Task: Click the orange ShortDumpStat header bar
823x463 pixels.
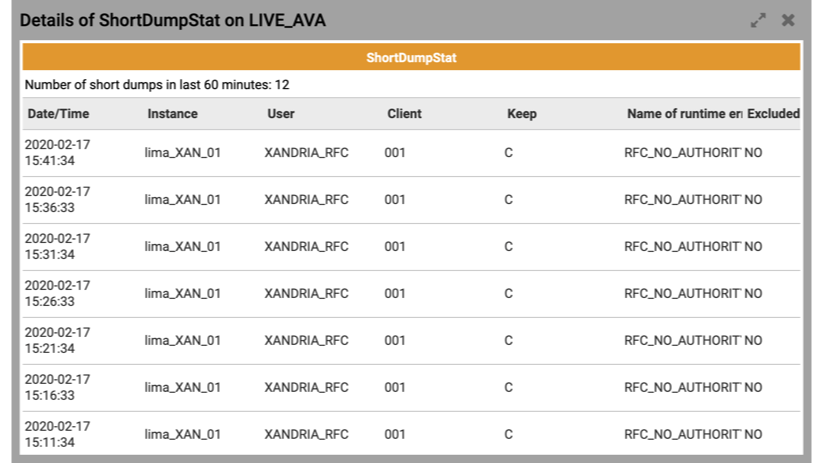Action: [x=411, y=57]
